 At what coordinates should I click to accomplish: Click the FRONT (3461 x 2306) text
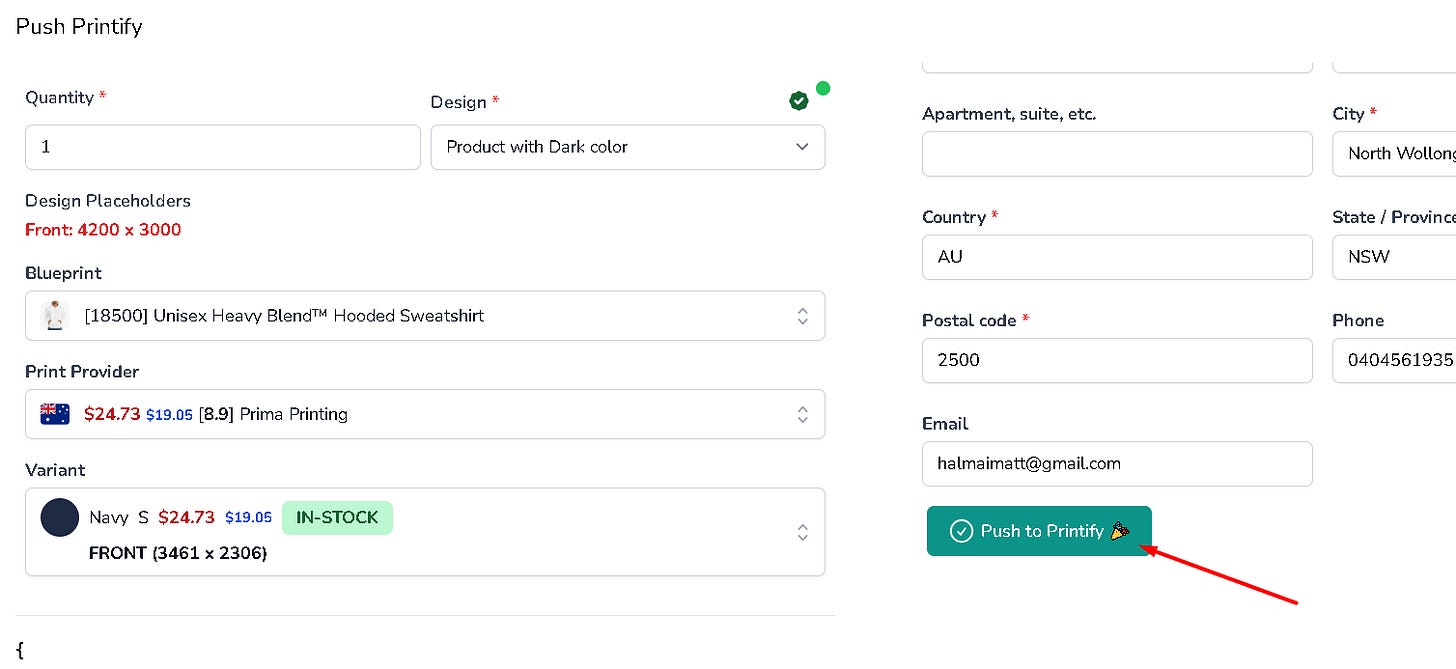tap(178, 552)
